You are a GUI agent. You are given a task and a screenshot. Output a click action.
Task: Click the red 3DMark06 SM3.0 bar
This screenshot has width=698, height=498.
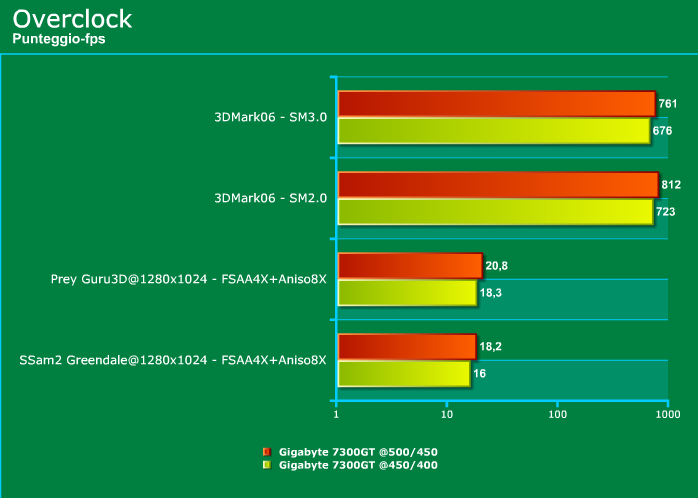pos(496,104)
